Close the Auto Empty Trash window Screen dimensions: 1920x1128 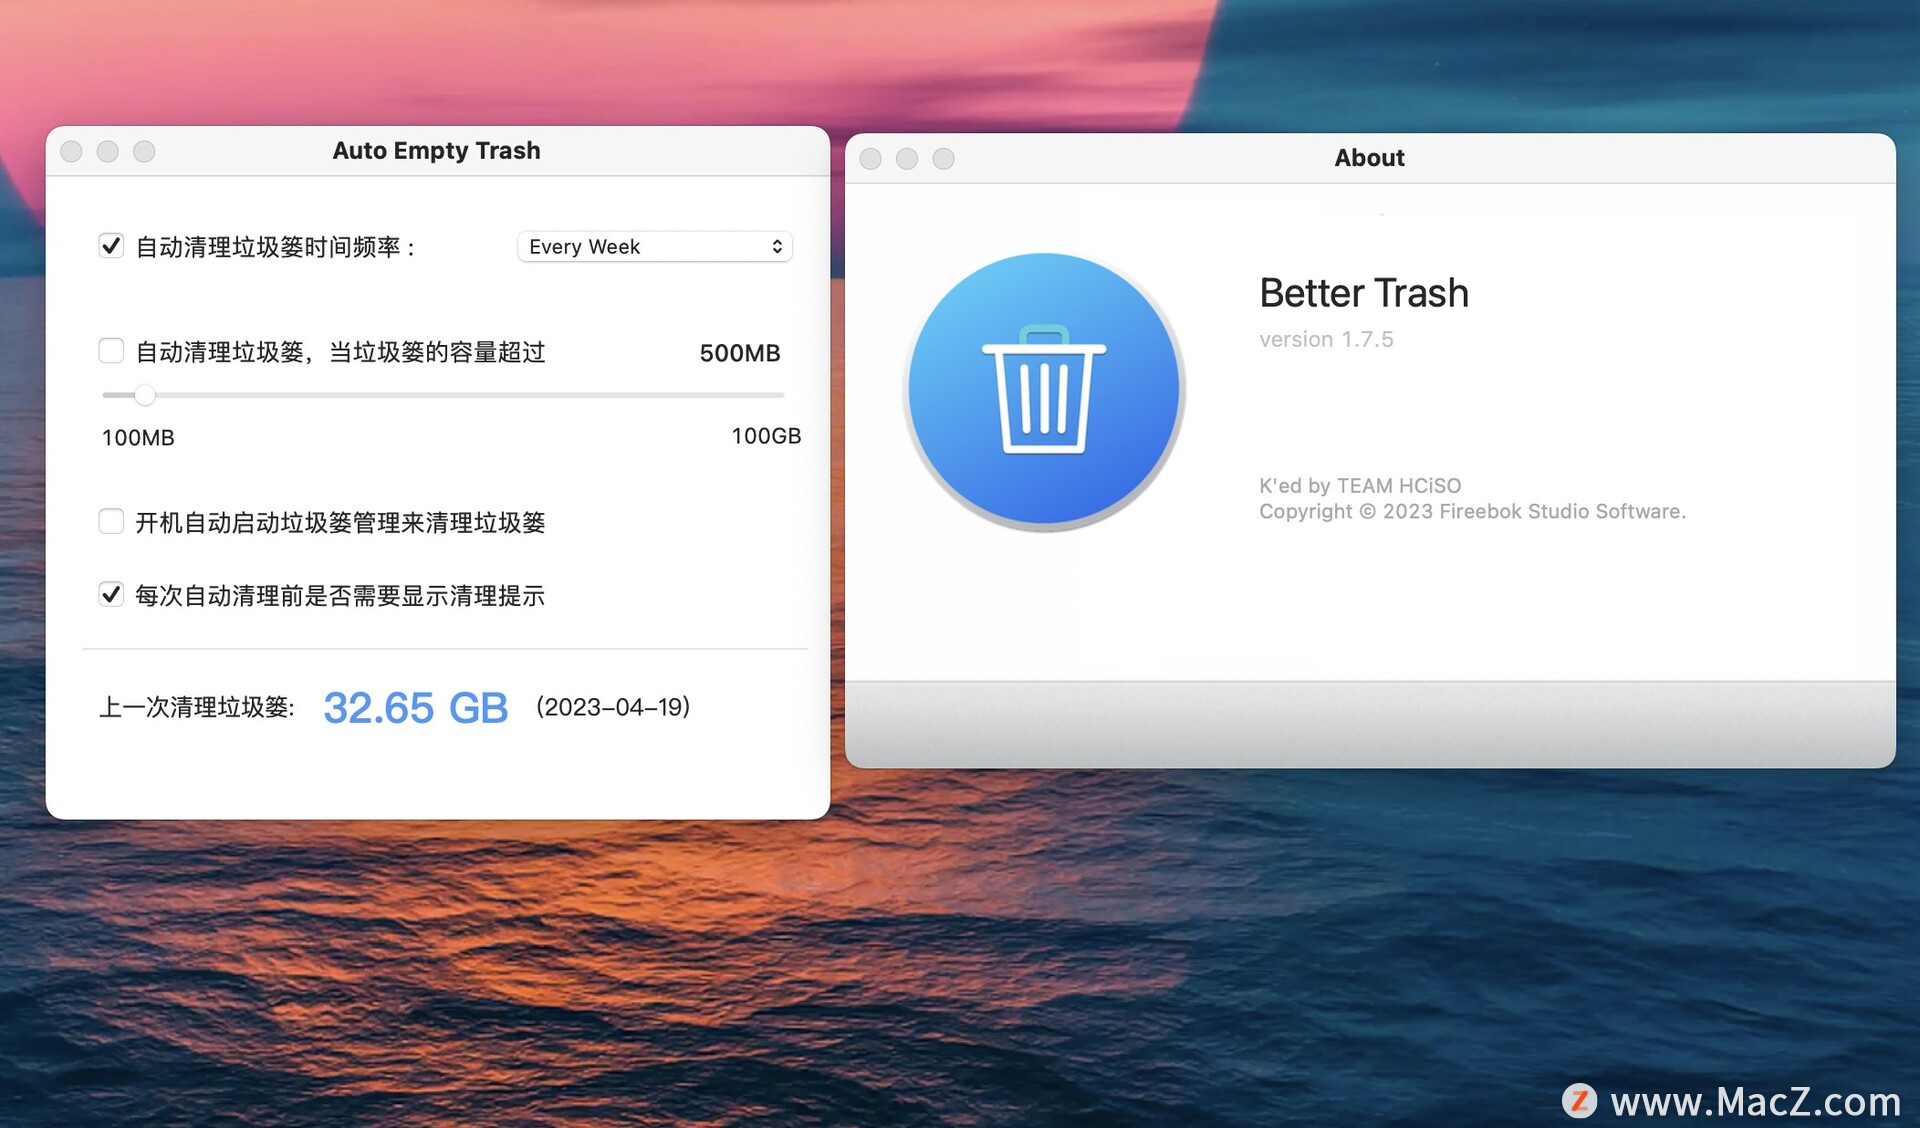point(71,151)
